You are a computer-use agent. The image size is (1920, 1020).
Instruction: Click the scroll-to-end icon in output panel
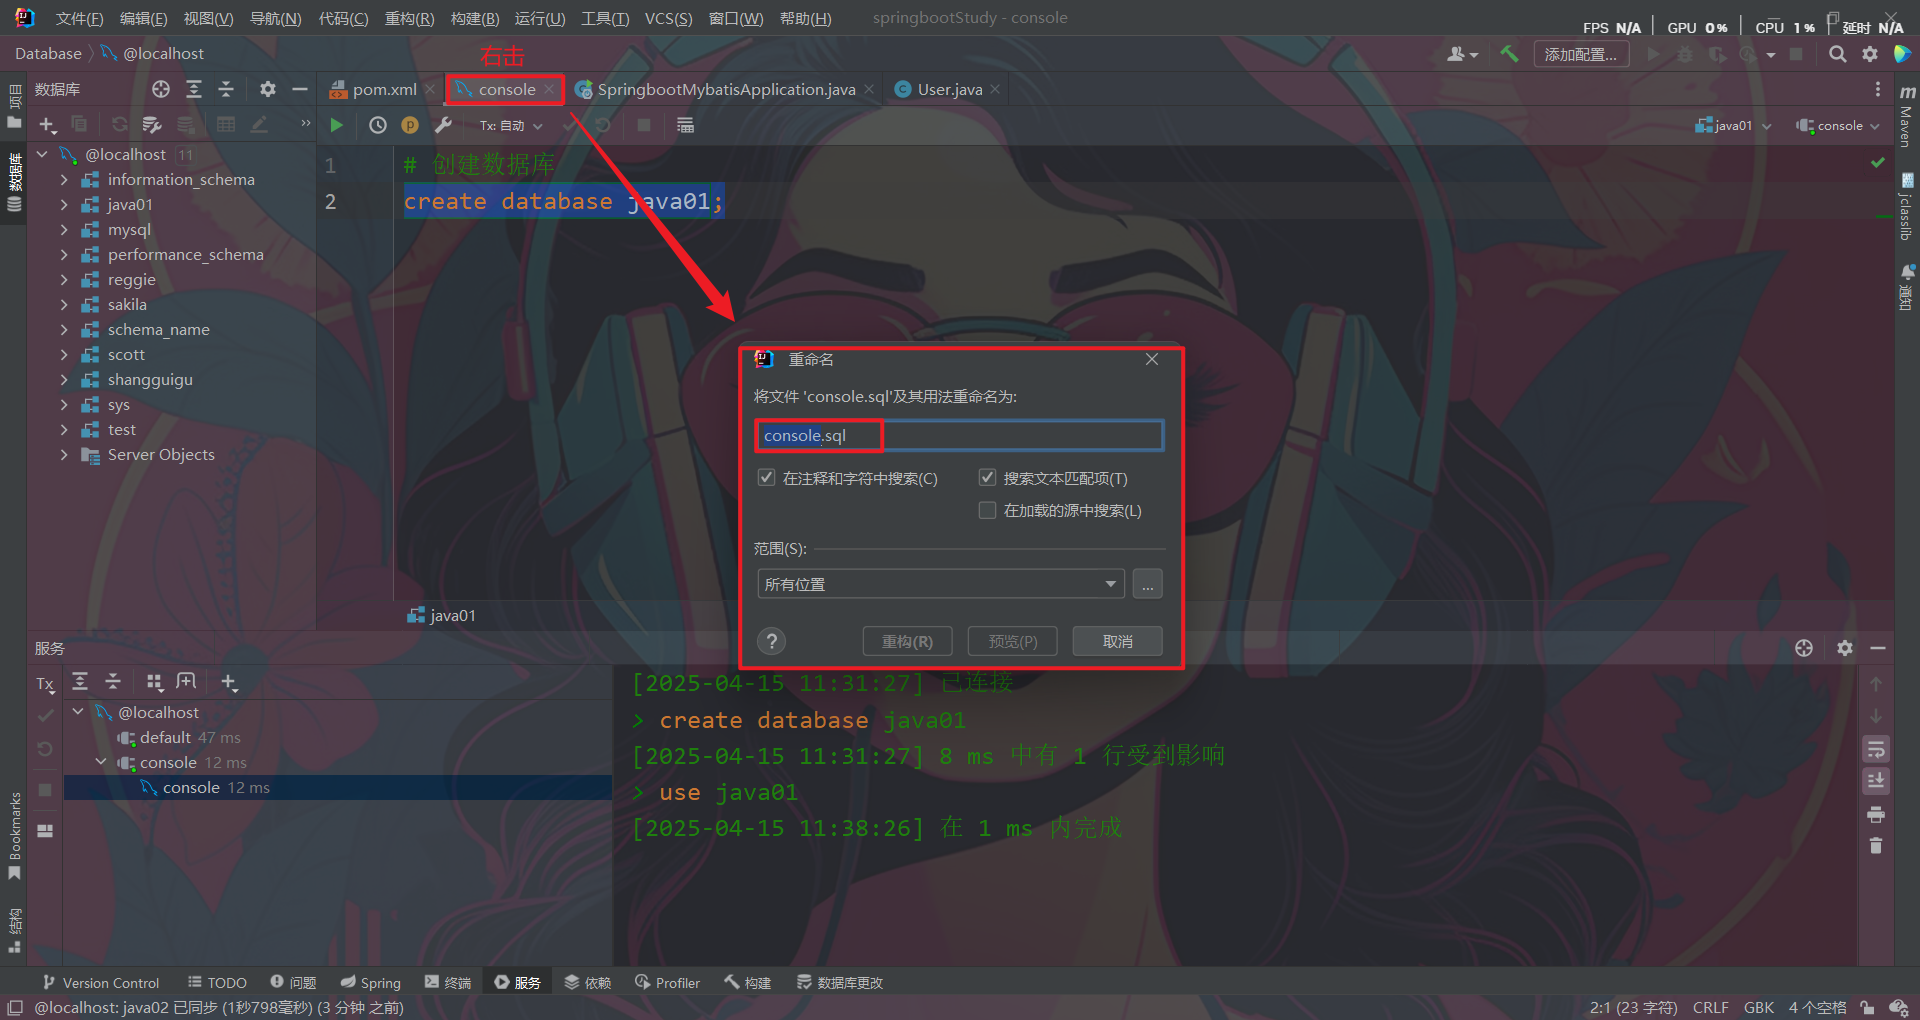tap(1876, 781)
